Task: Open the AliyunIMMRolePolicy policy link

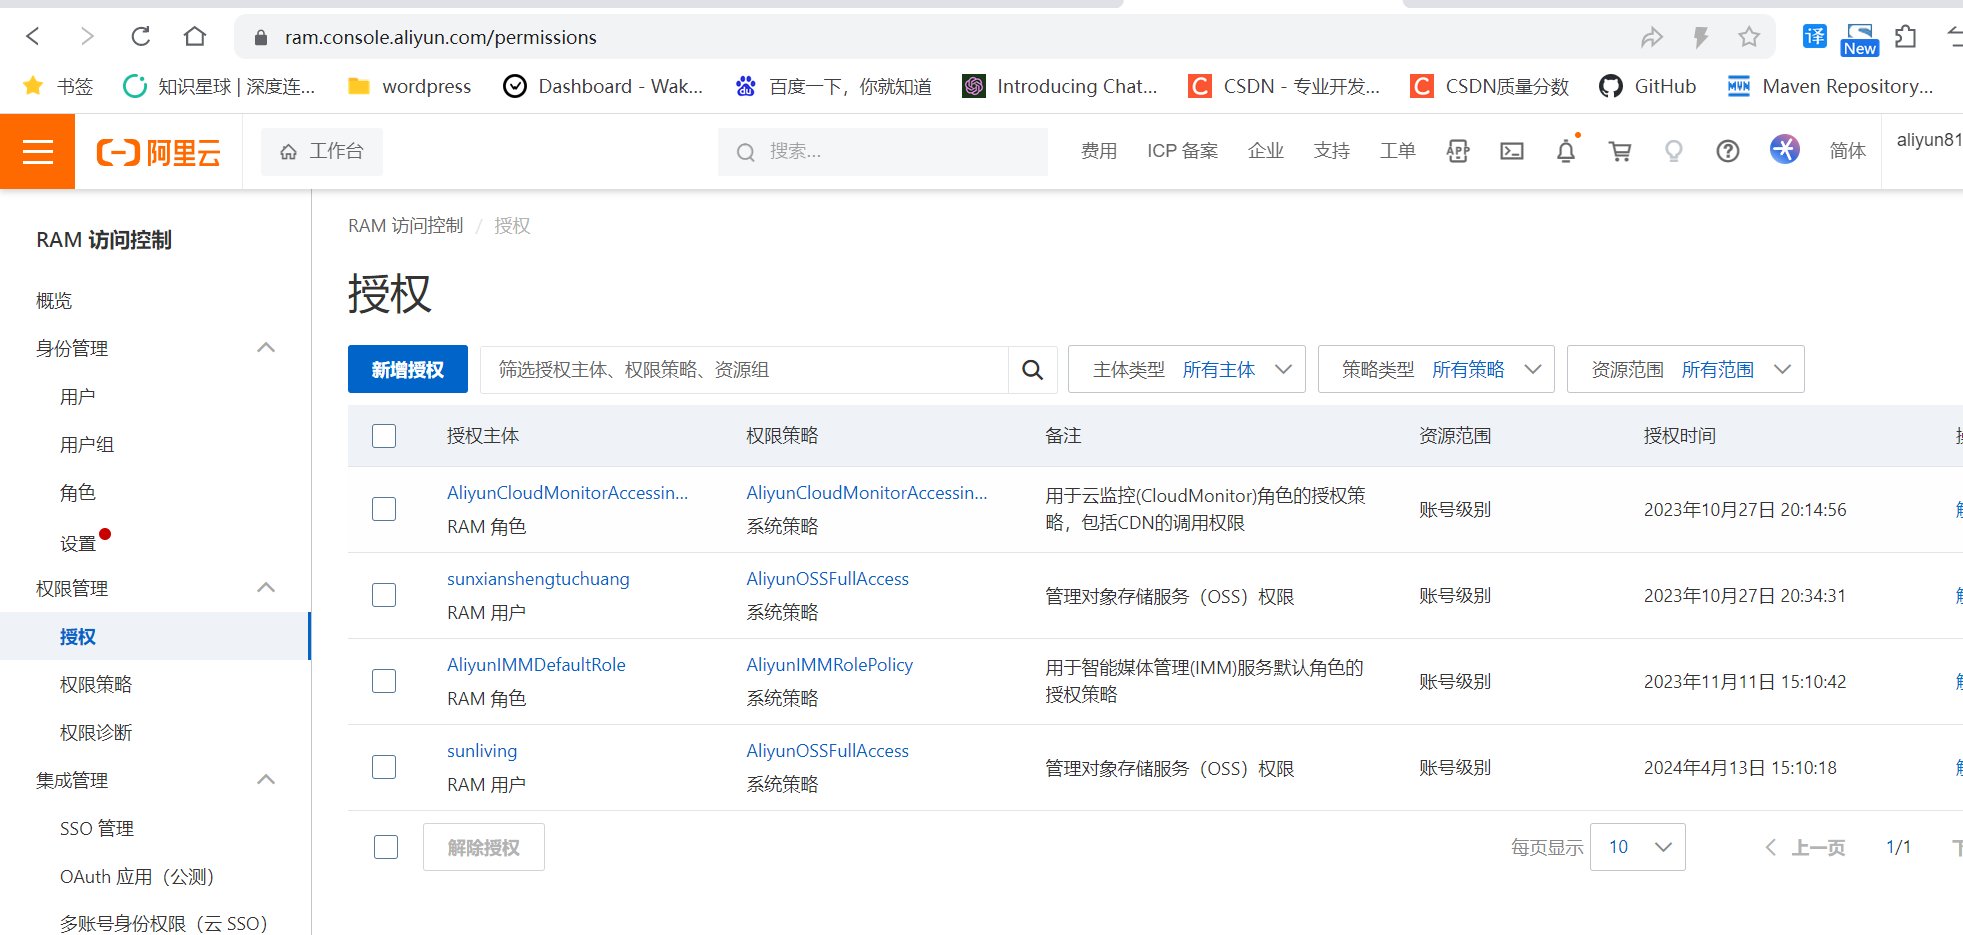Action: click(x=829, y=665)
